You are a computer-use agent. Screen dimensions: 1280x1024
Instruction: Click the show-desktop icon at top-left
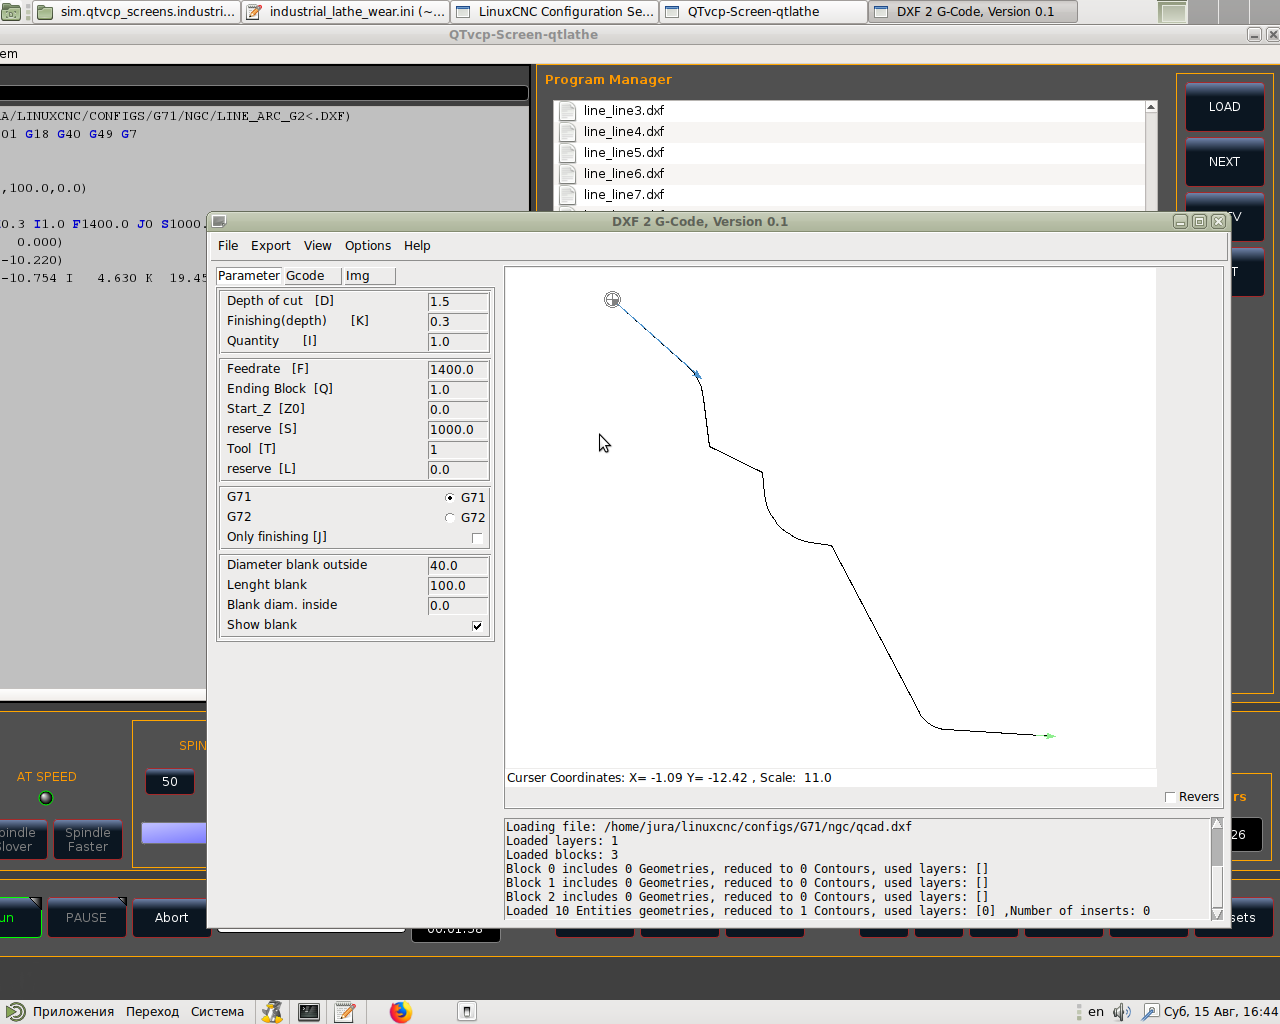(10, 12)
